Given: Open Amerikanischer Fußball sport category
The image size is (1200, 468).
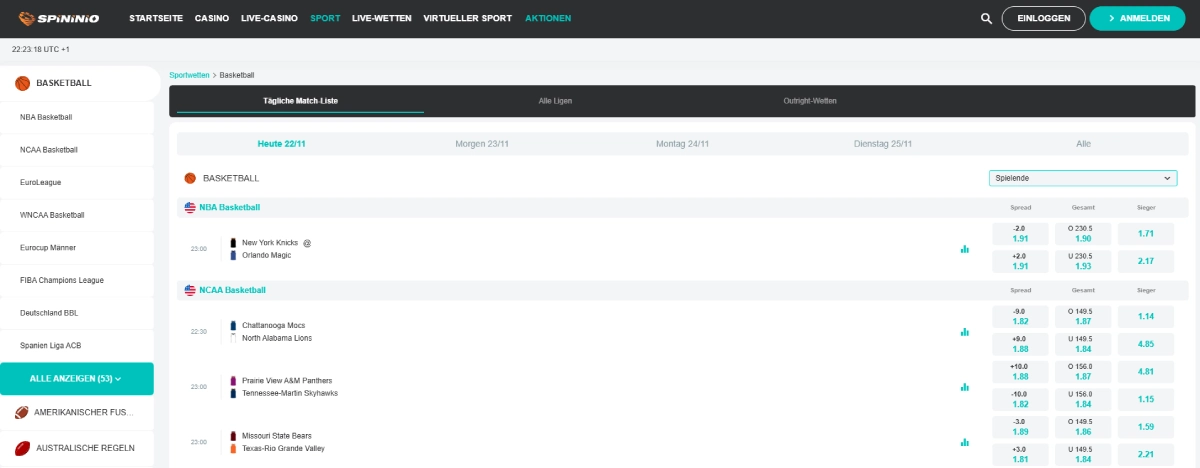Looking at the screenshot, I should click(x=77, y=412).
